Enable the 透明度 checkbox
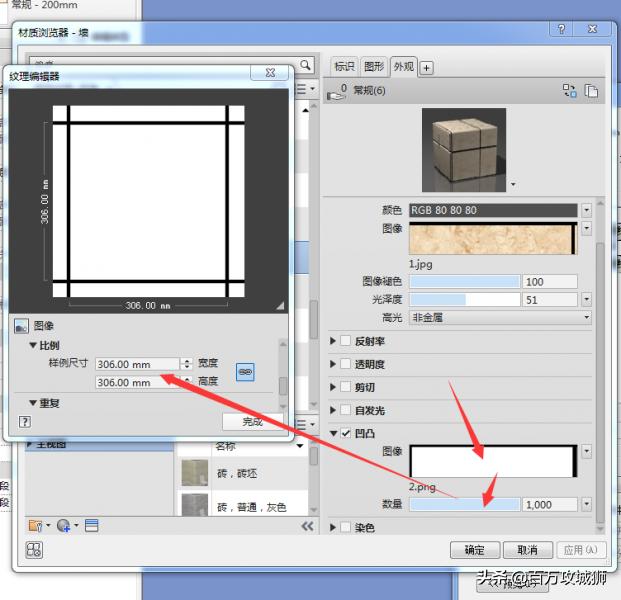 (x=345, y=364)
